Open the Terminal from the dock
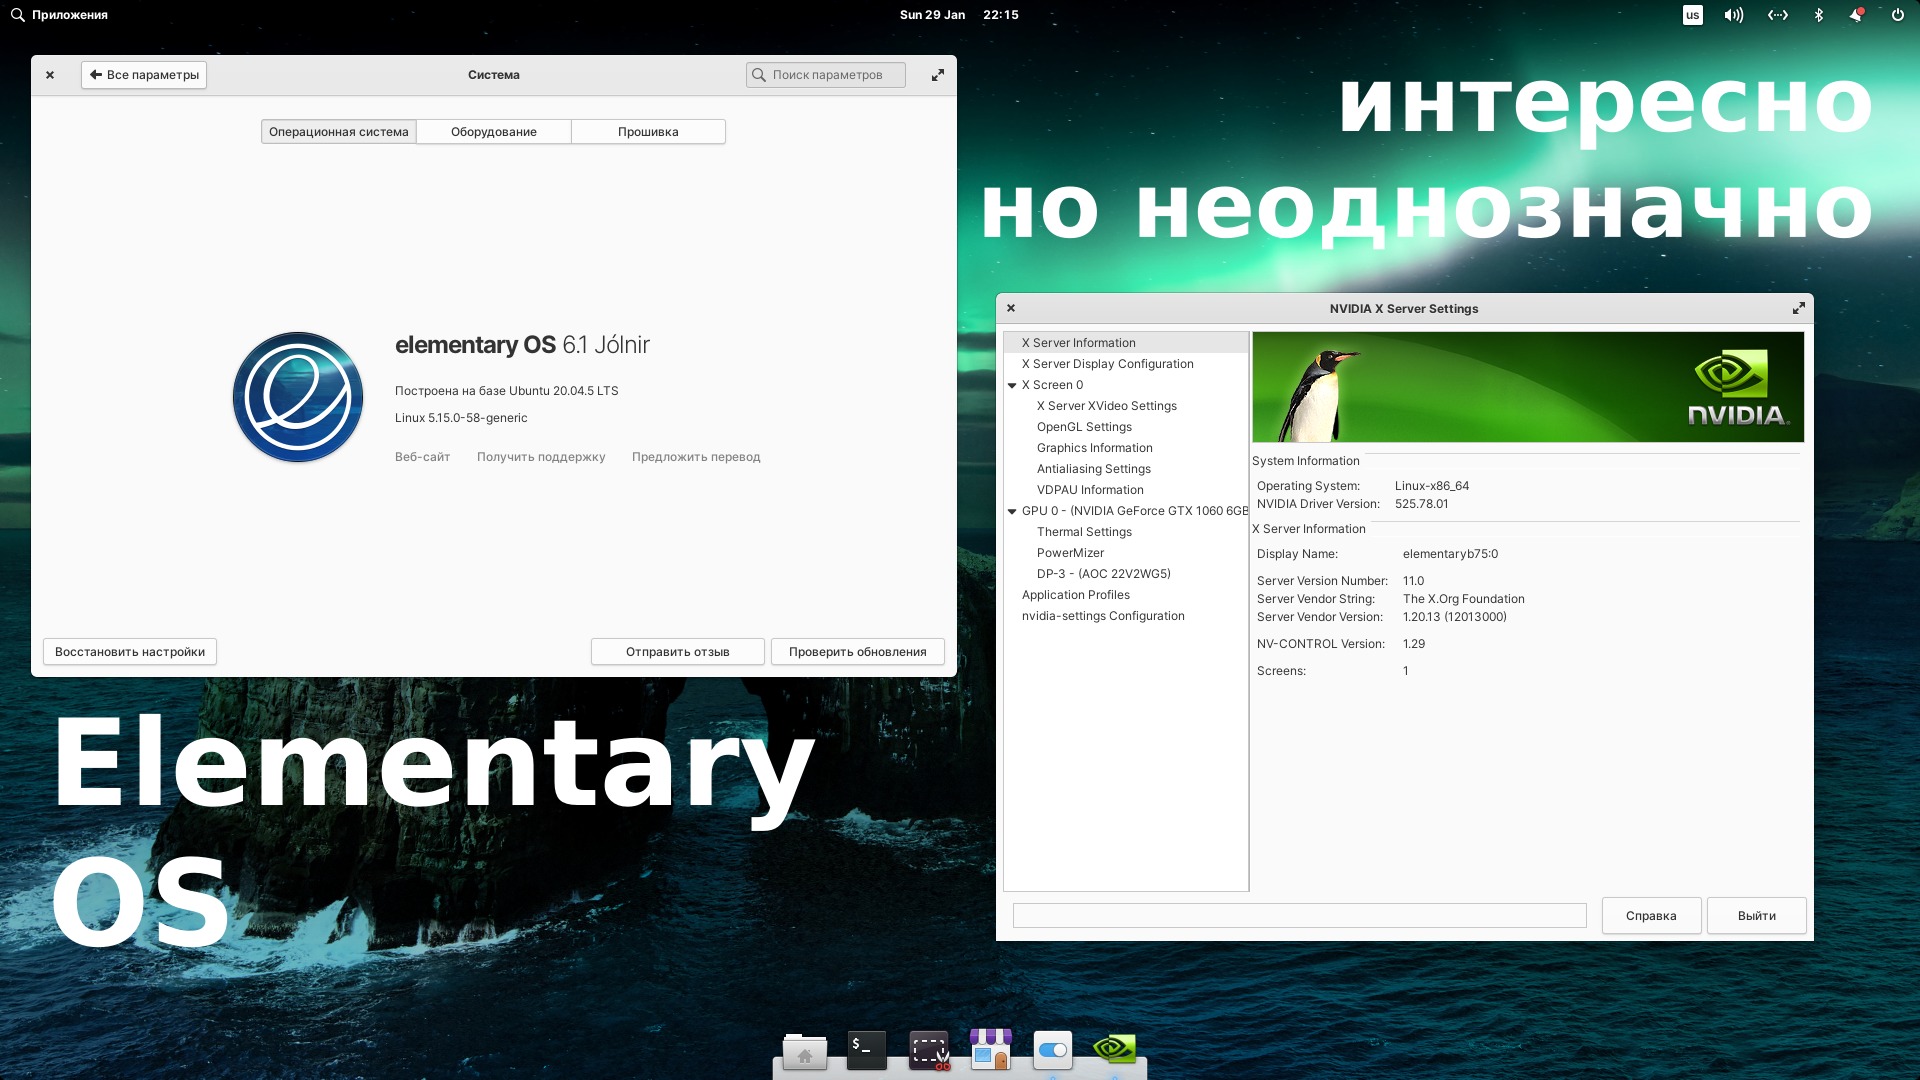 click(x=866, y=1051)
